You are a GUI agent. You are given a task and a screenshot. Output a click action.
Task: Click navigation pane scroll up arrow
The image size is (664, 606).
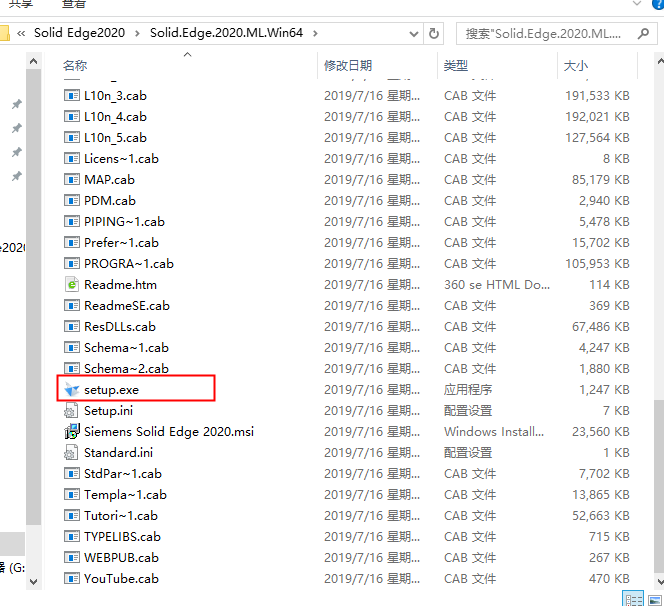[x=33, y=62]
